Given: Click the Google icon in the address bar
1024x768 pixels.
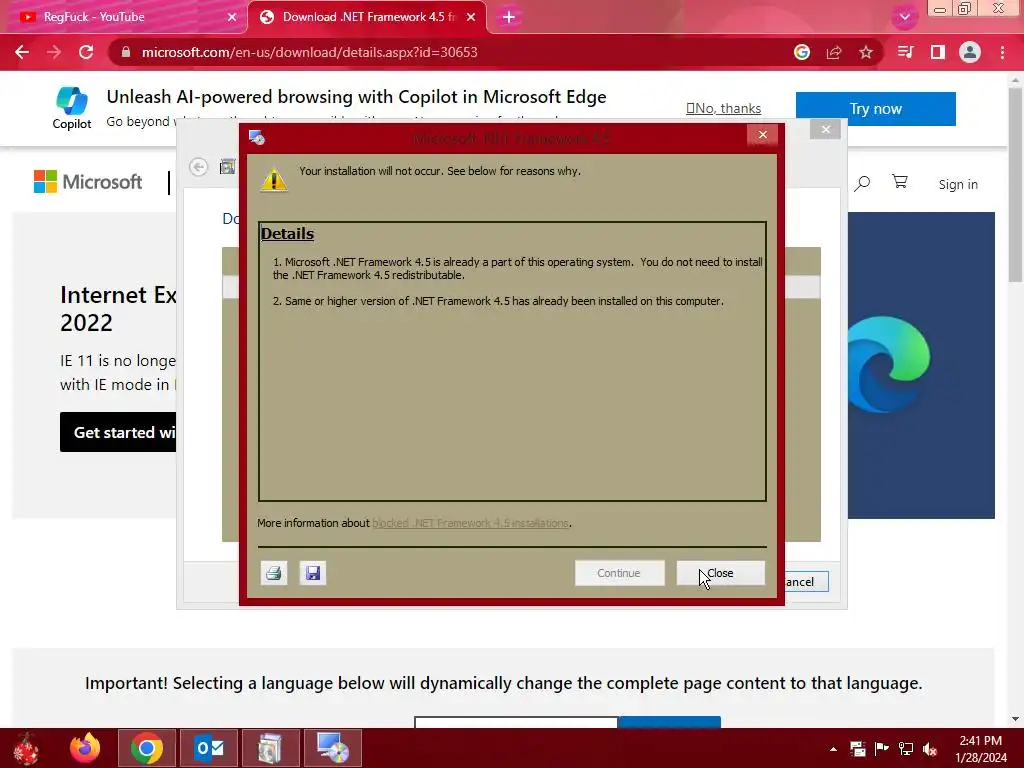Looking at the screenshot, I should (x=802, y=52).
